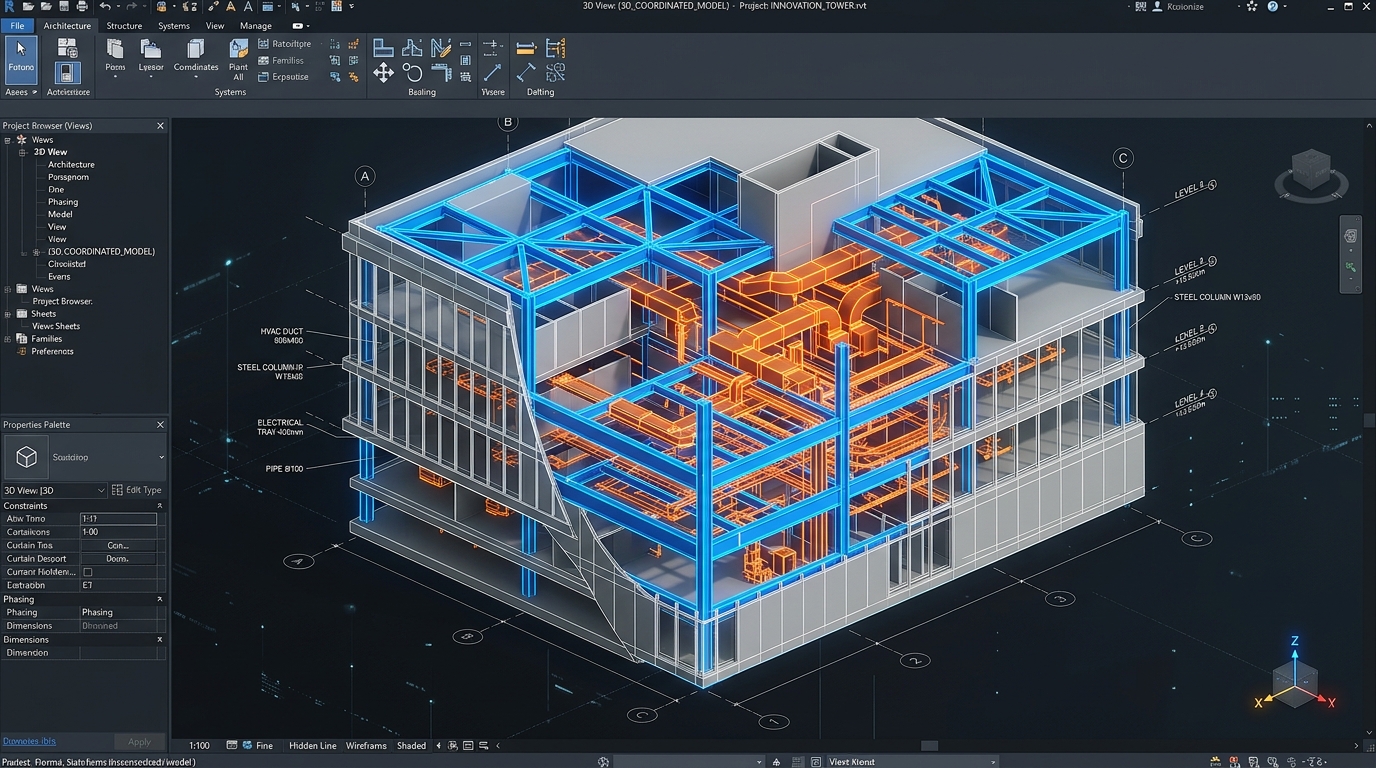Click the Save icon in quick access toolbar
The height and width of the screenshot is (768, 1376).
pos(66,7)
